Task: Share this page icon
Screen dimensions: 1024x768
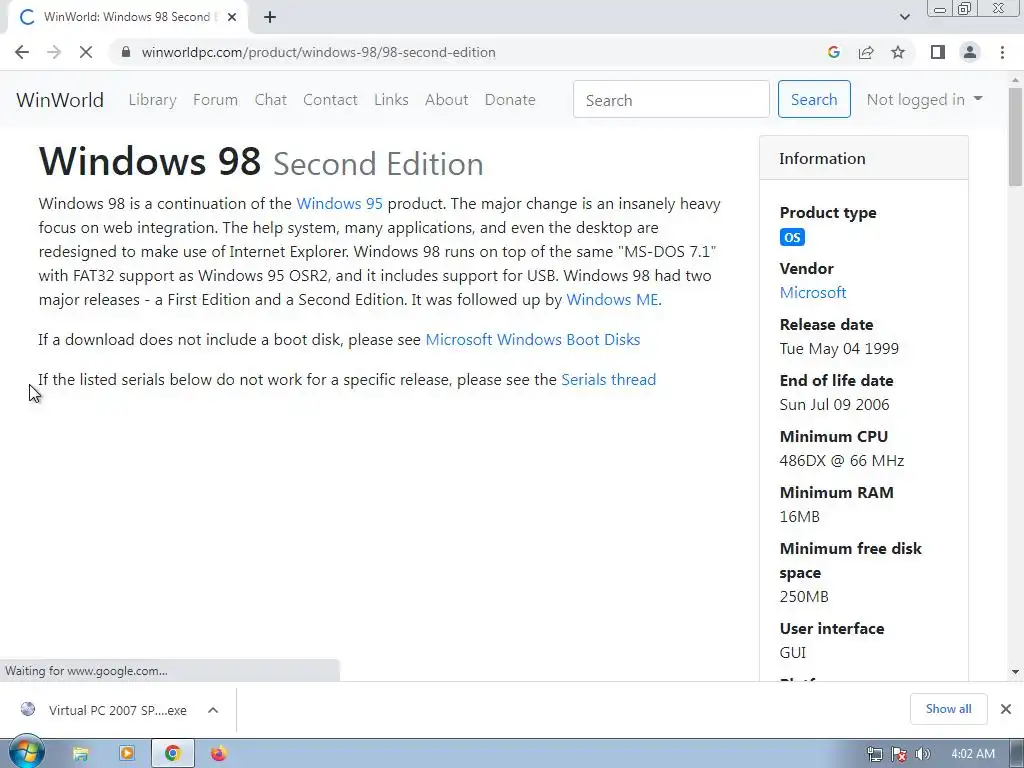Action: tap(866, 52)
